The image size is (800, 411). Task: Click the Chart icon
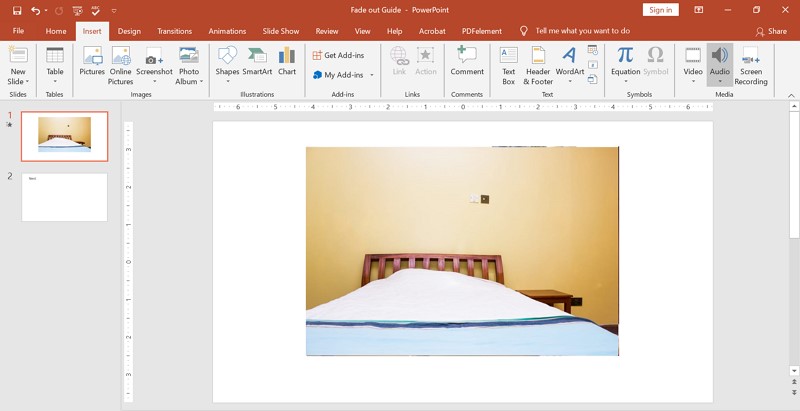(x=287, y=60)
